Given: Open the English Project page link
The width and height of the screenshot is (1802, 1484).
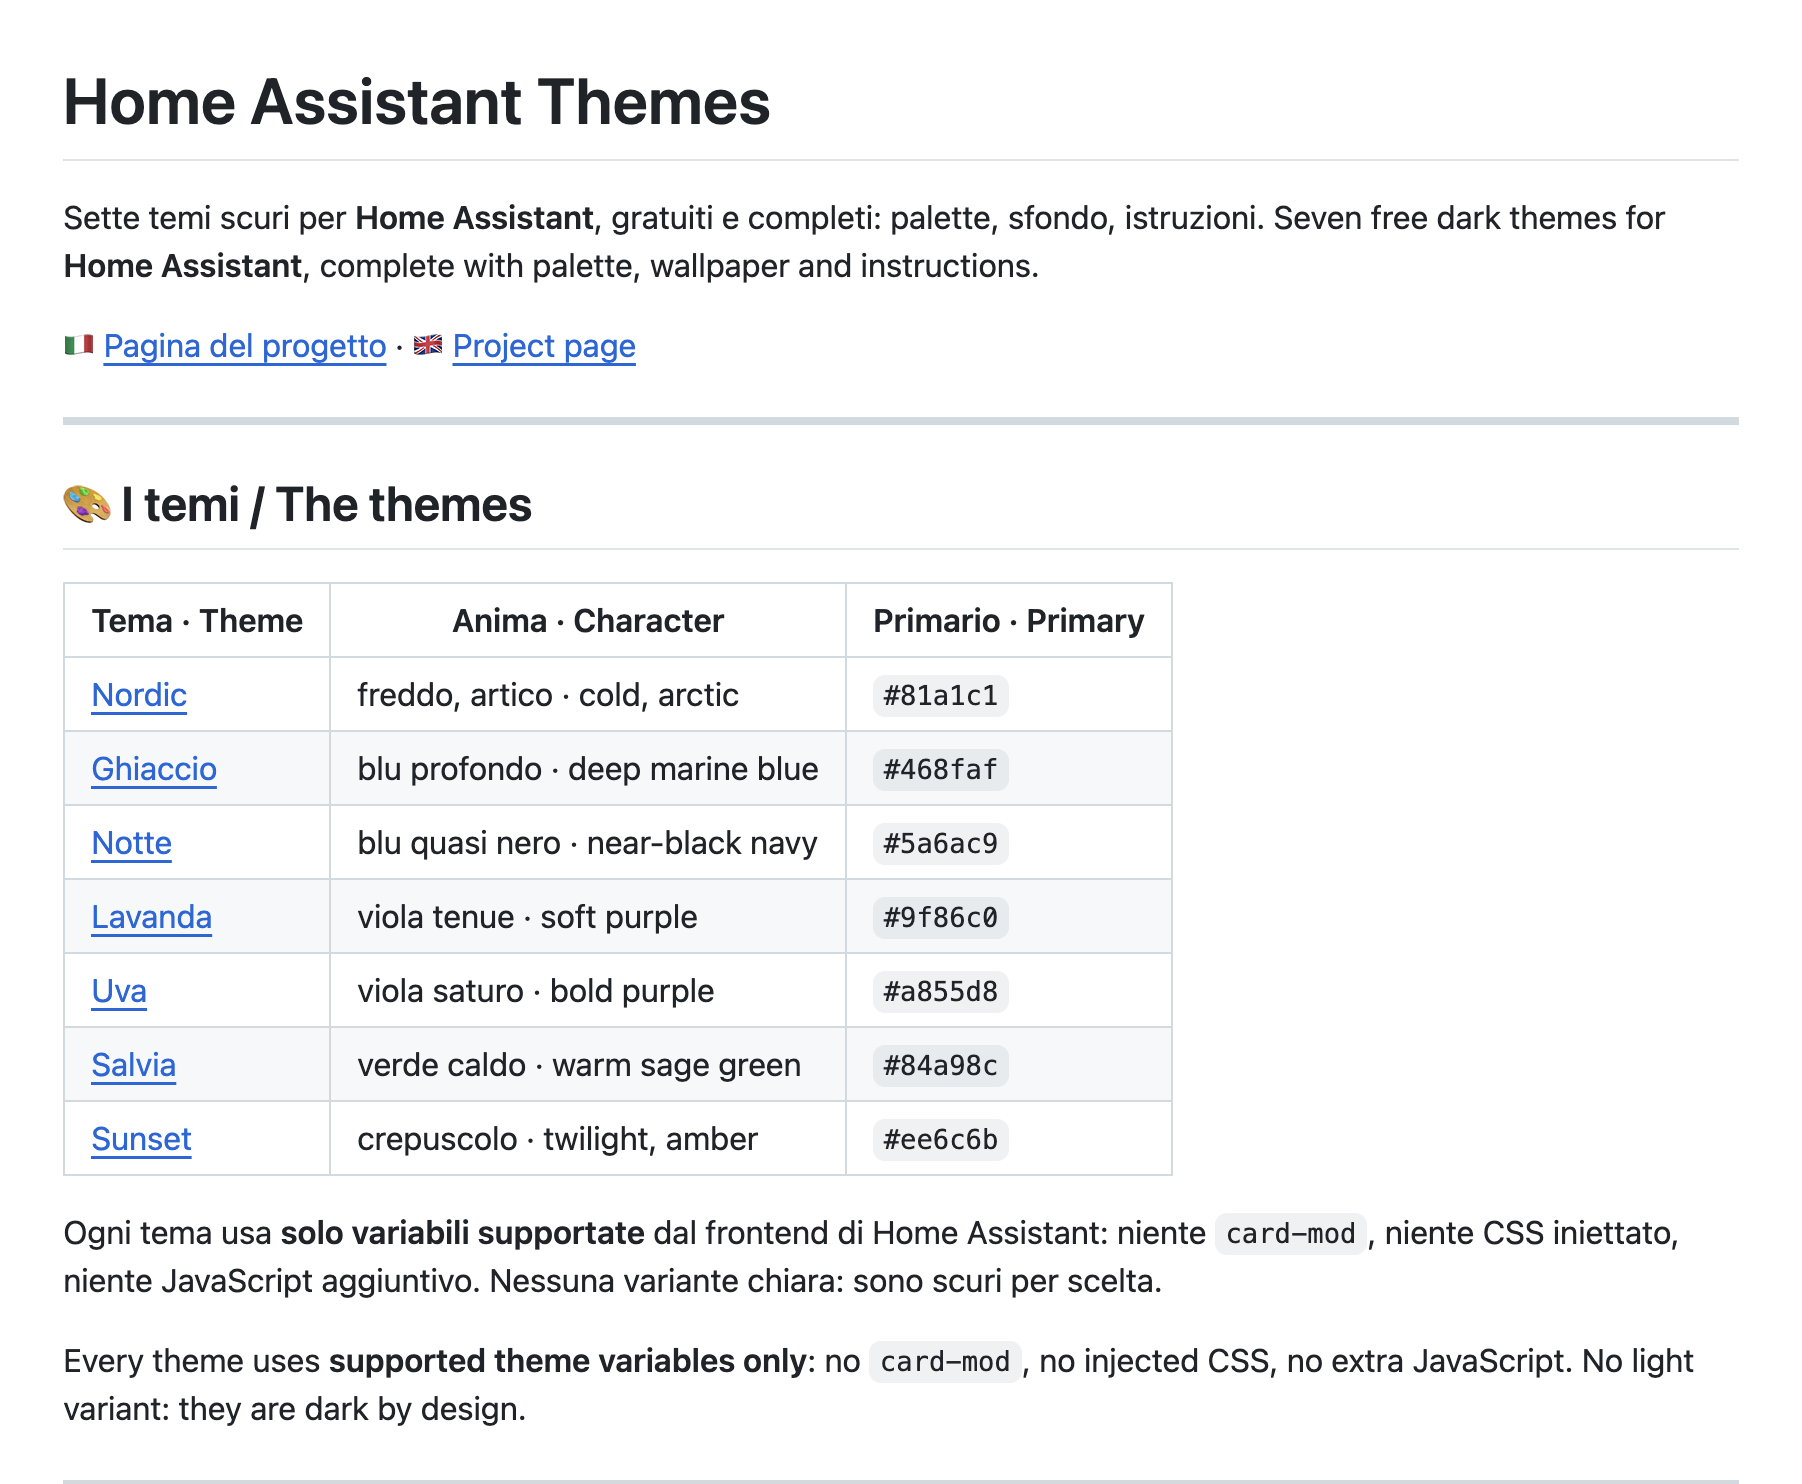Looking at the screenshot, I should coord(544,346).
